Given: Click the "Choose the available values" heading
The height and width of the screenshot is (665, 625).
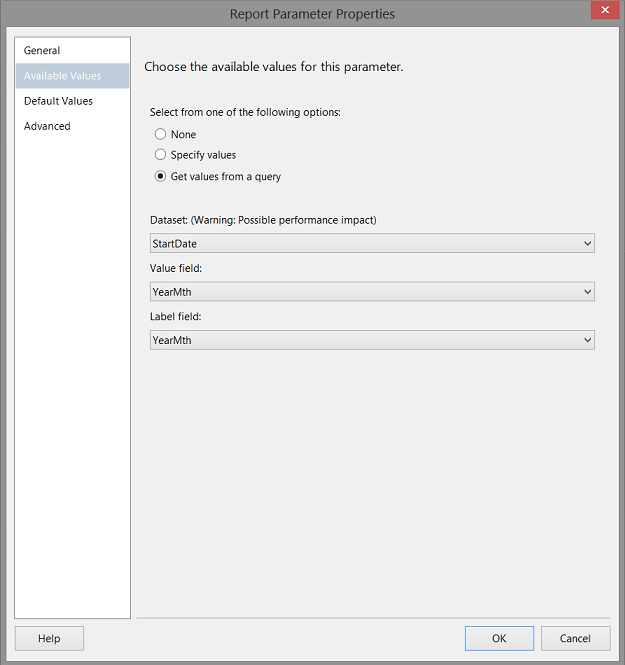Looking at the screenshot, I should [x=273, y=67].
